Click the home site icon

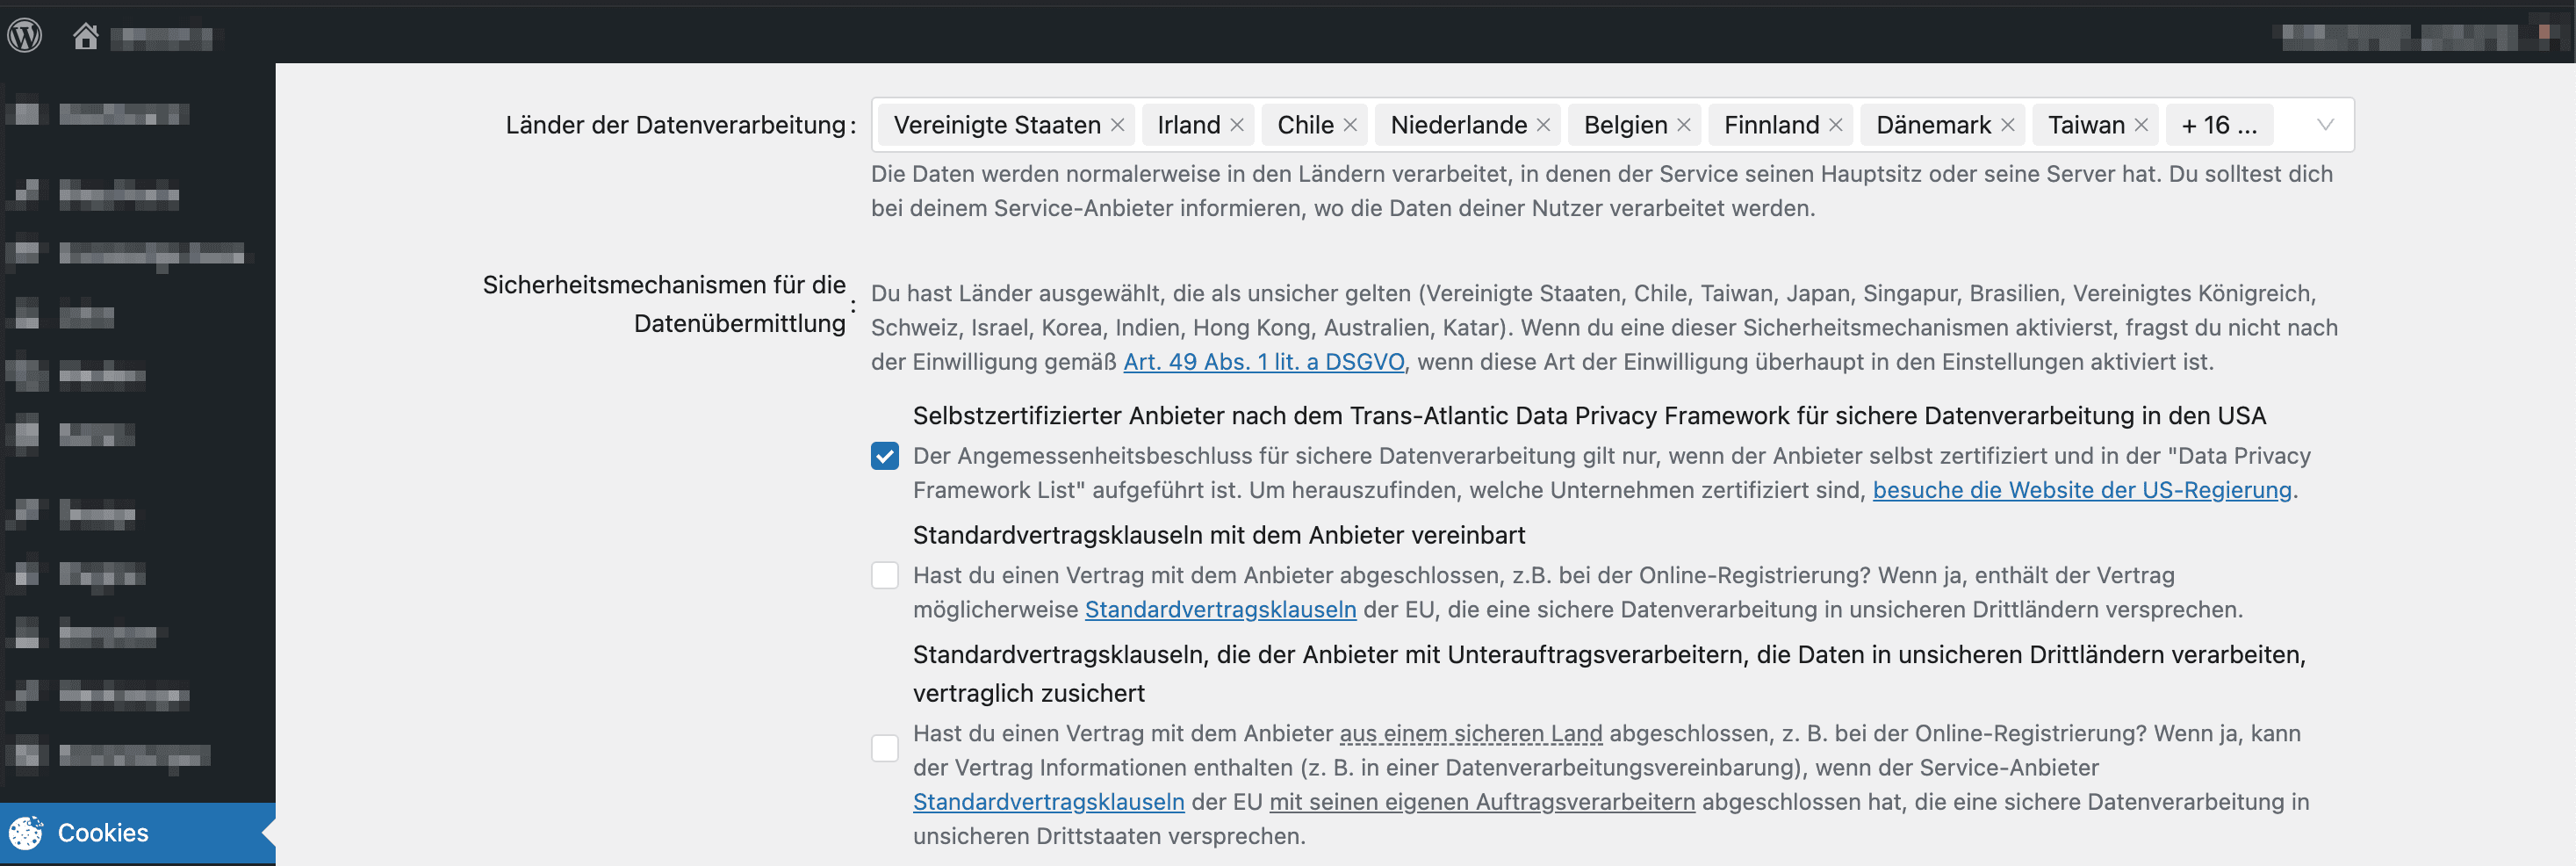tap(86, 36)
